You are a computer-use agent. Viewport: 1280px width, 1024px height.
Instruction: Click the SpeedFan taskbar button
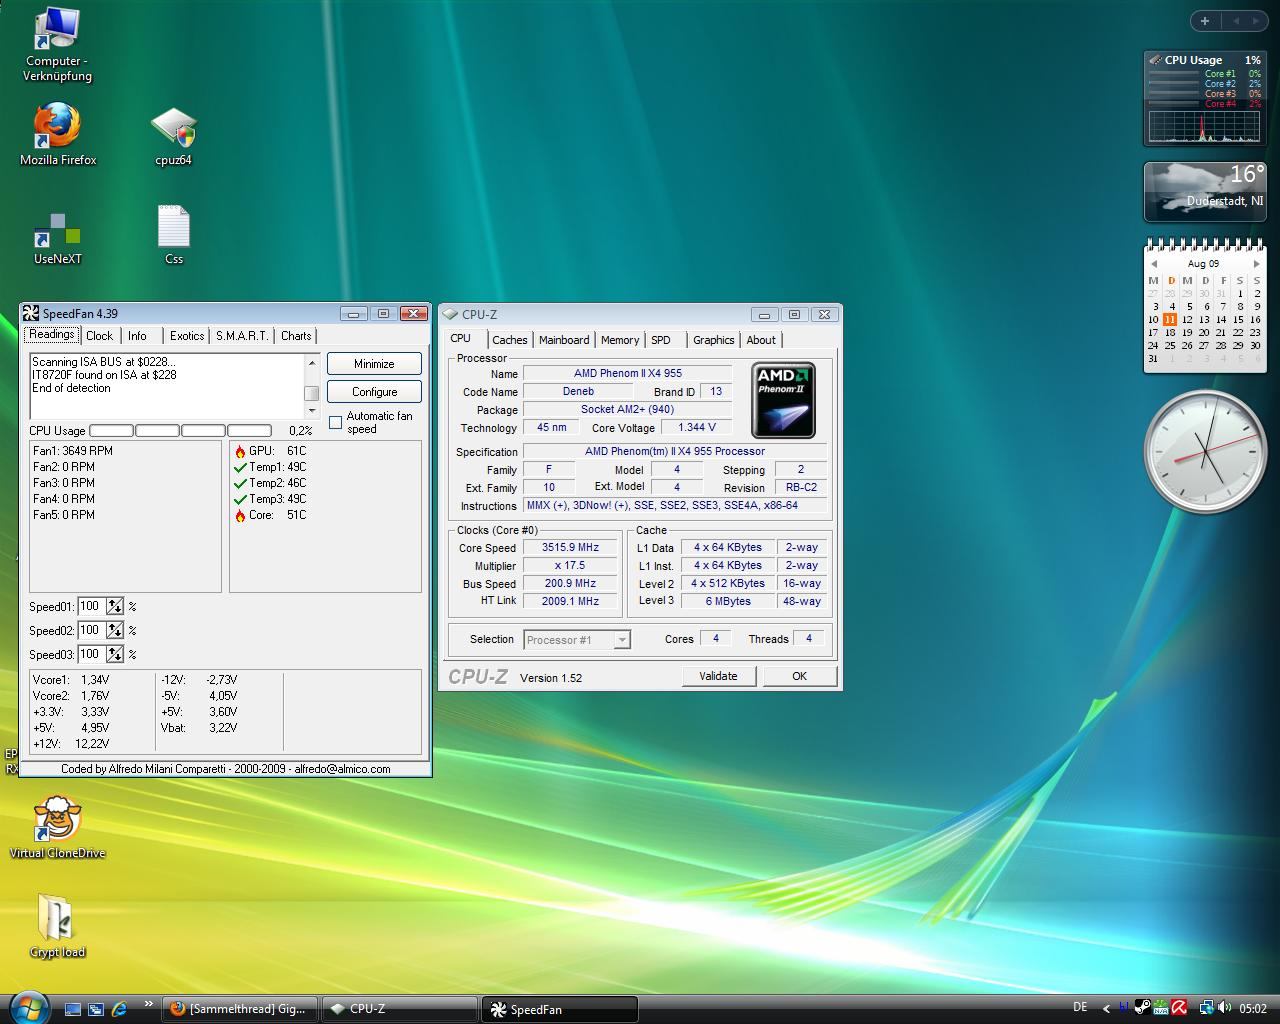(560, 1009)
